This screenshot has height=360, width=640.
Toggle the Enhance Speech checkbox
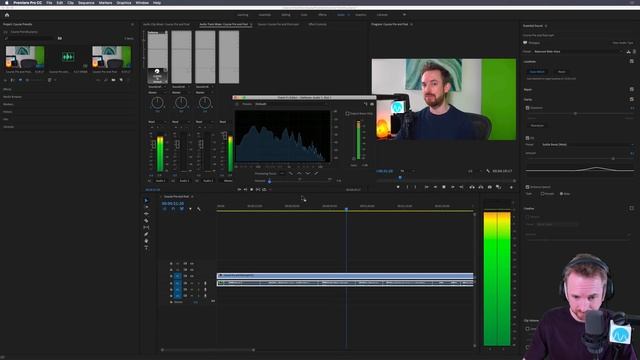527,187
